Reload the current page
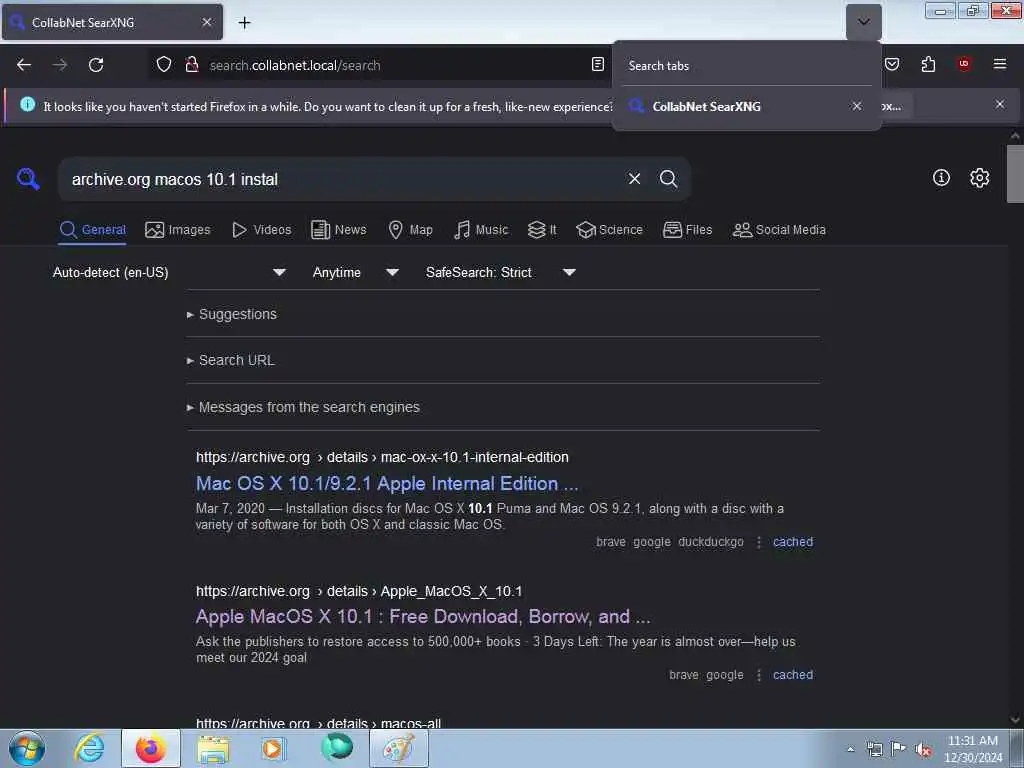This screenshot has height=768, width=1024. (x=96, y=65)
